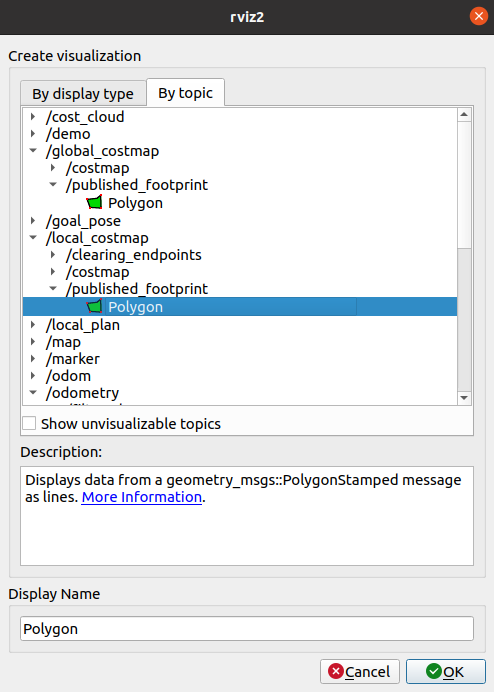
Task: Collapse /published_footprint under /global_costmap
Action: pyautogui.click(x=53, y=185)
